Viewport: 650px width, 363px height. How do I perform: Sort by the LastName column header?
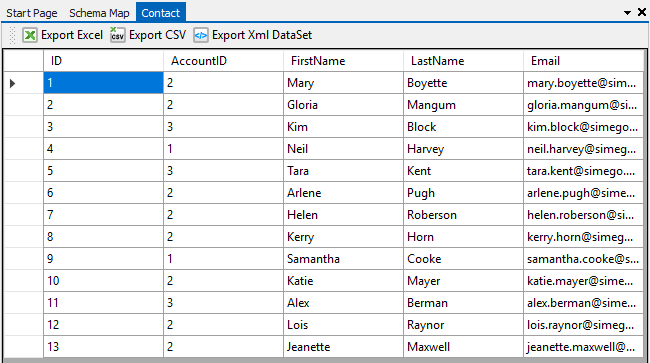(x=463, y=61)
